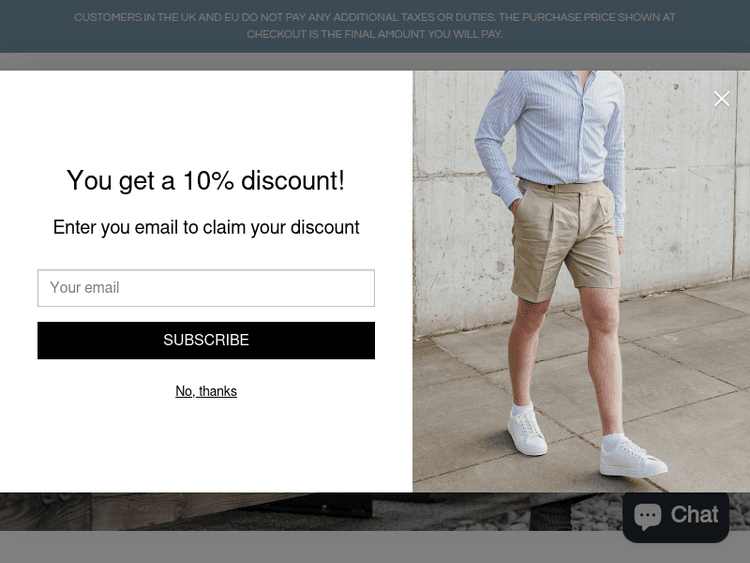Viewport: 750px width, 563px height.
Task: Click 'Enter you email to claim your discount' text
Action: (x=206, y=227)
